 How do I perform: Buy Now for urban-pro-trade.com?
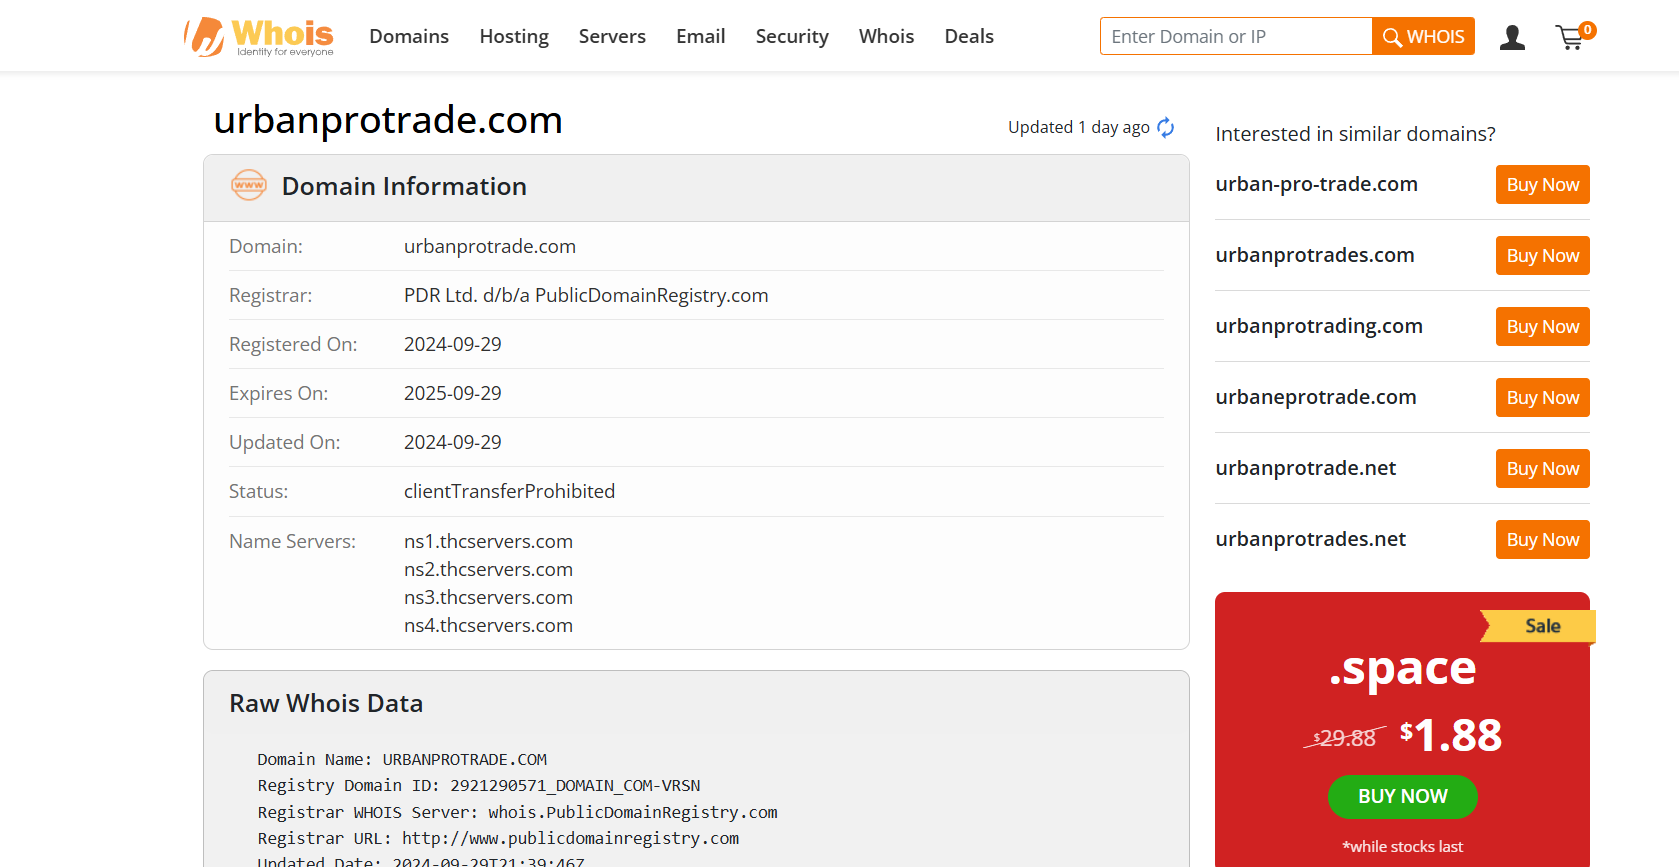1542,185
